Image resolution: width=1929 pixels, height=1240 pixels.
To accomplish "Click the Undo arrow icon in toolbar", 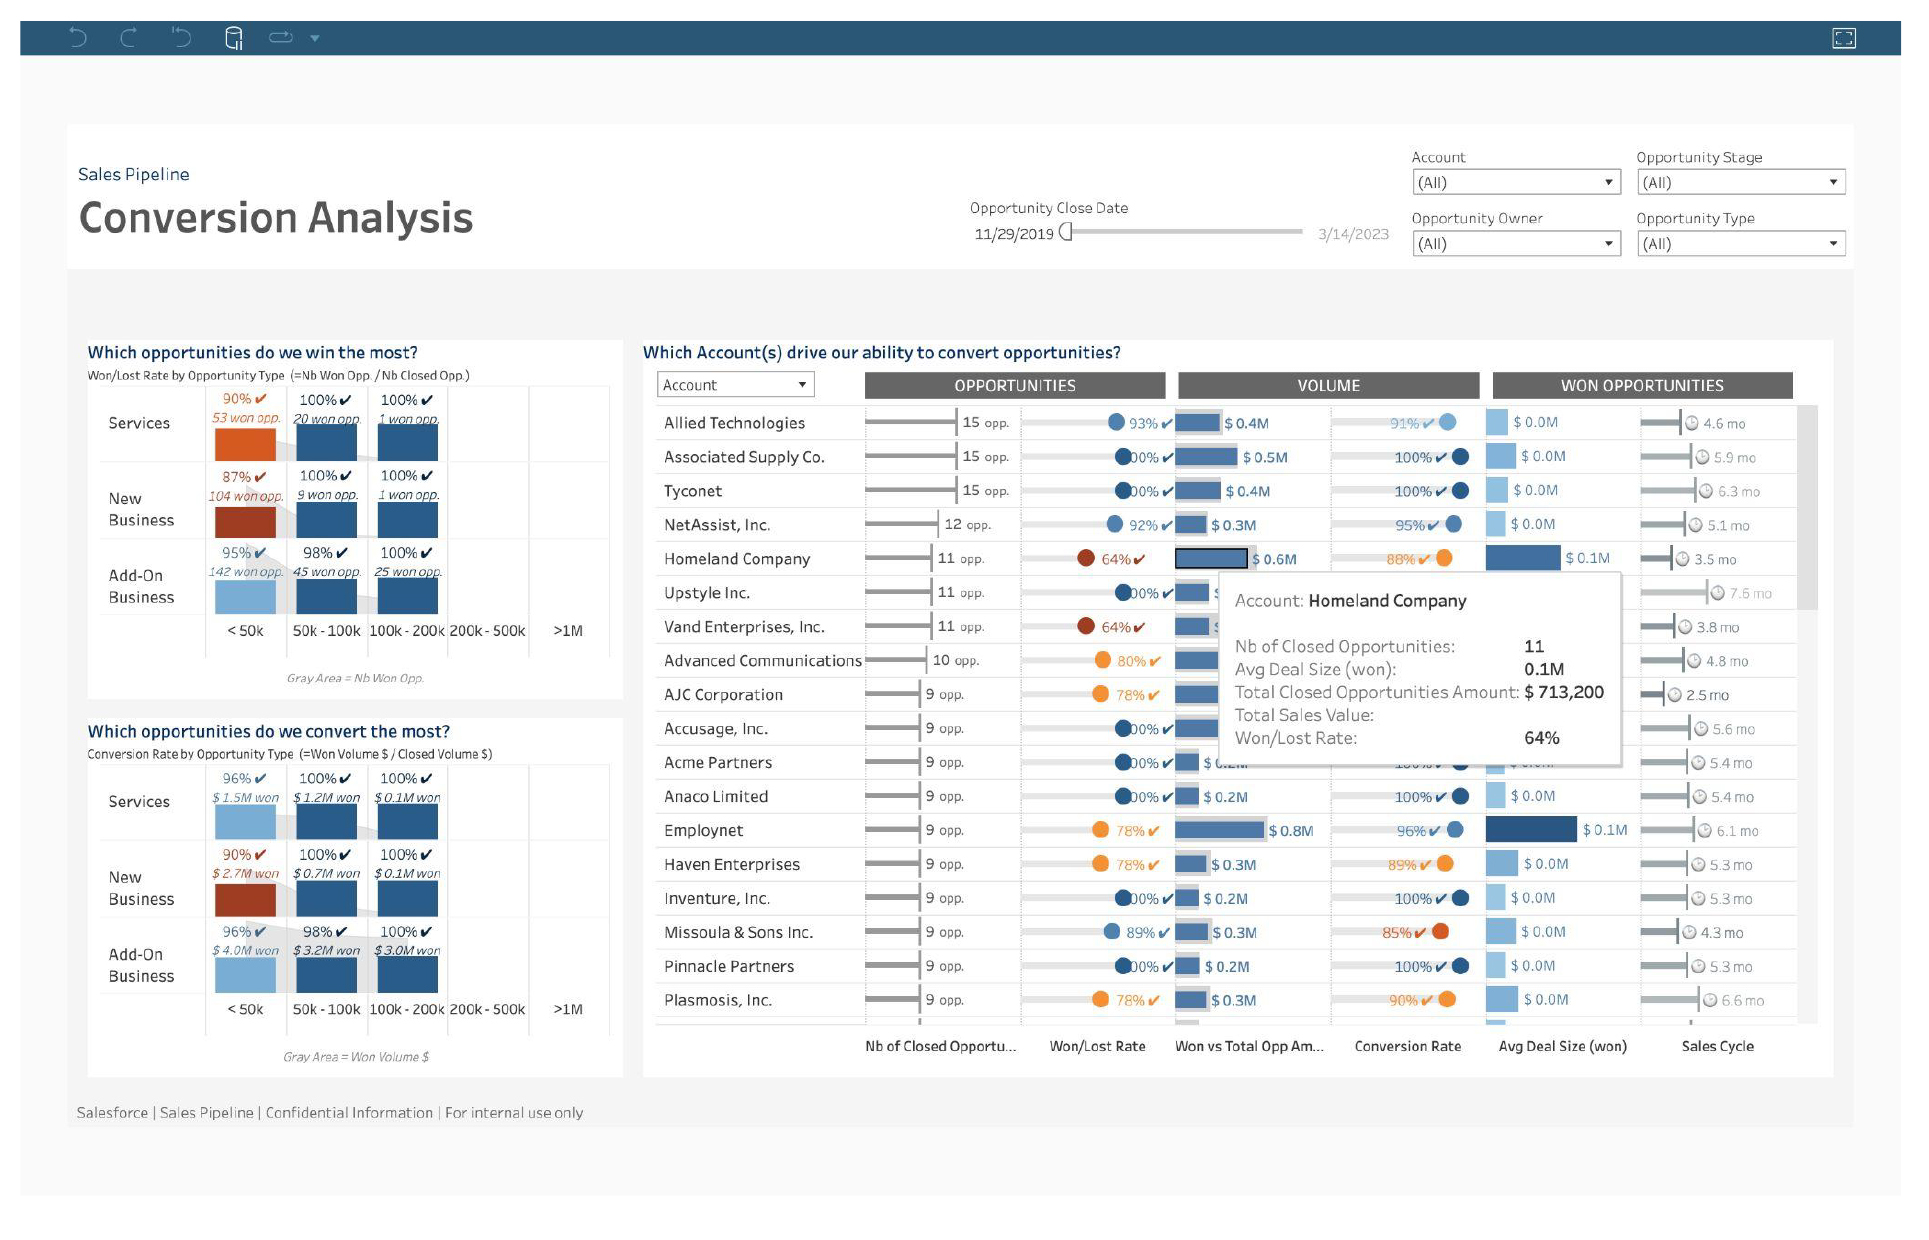I will coord(78,38).
